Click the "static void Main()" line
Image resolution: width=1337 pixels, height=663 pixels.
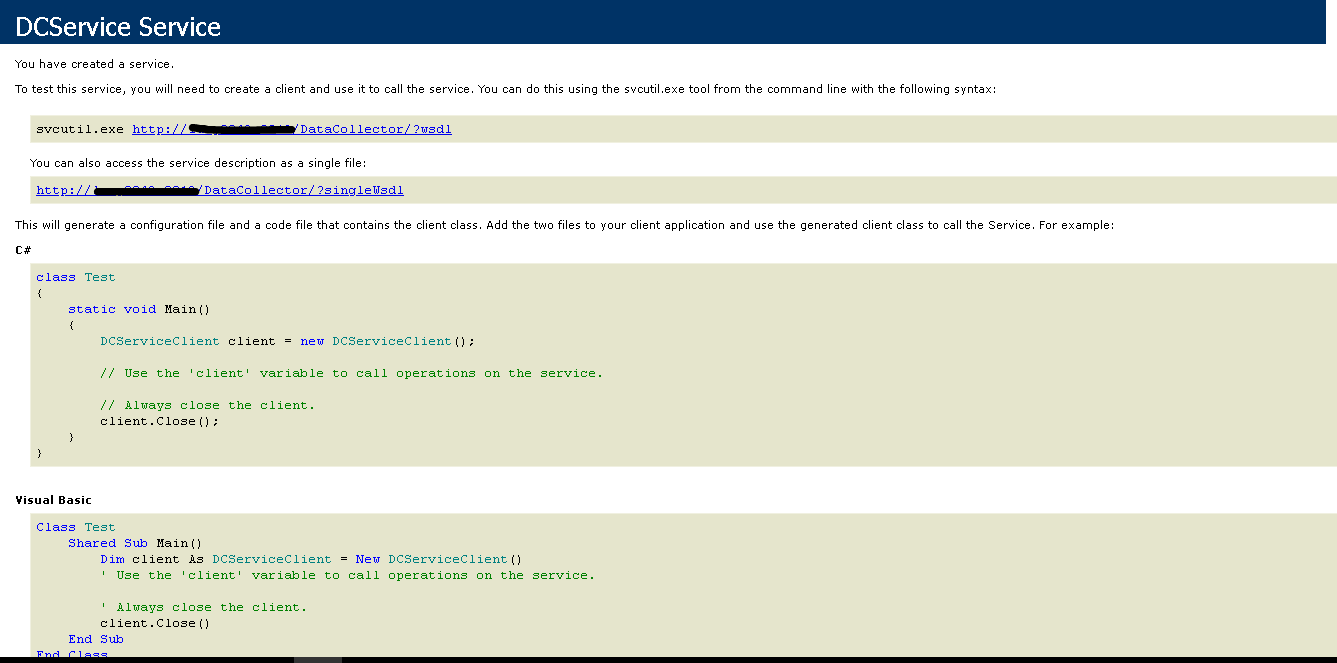coord(139,309)
